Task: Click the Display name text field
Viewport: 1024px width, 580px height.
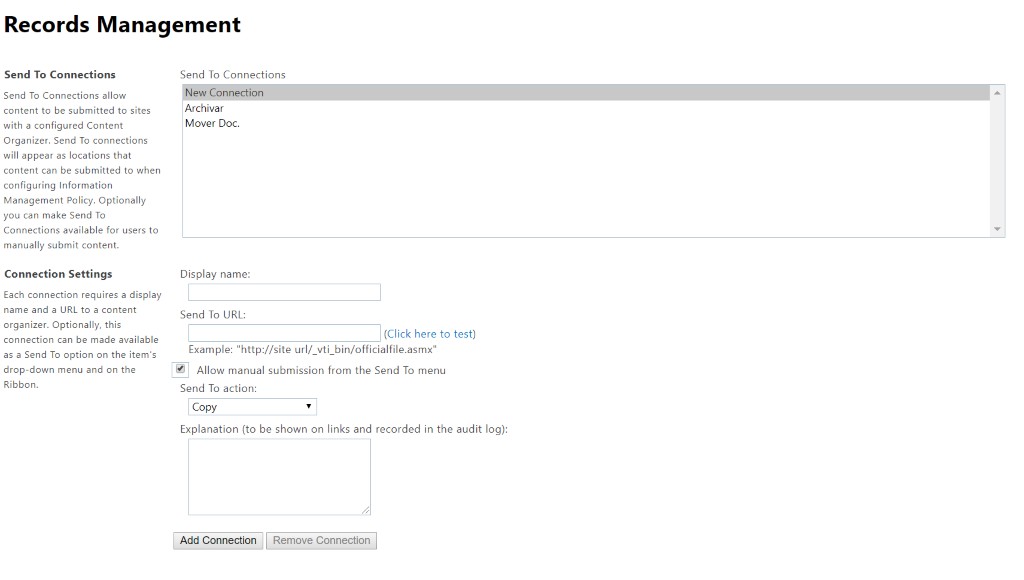Action: [x=284, y=292]
